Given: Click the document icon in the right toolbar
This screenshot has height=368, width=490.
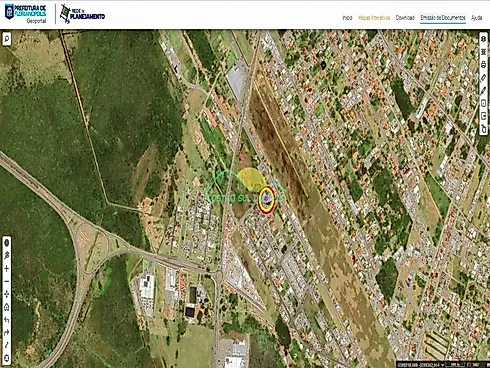Looking at the screenshot, I should [483, 103].
